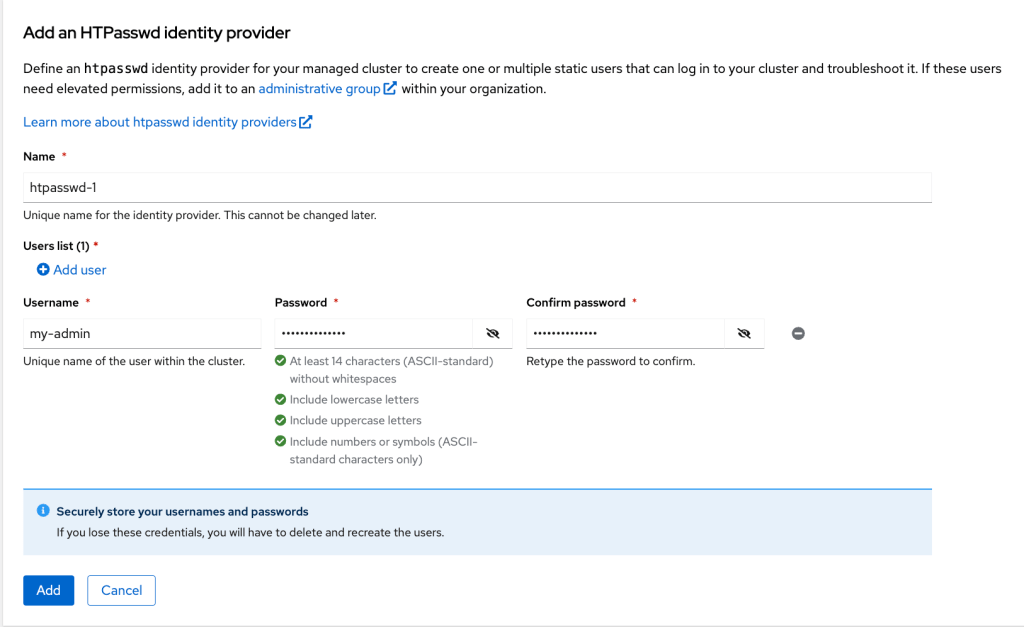Click green check beside 'Include lowercase letters'

point(280,400)
